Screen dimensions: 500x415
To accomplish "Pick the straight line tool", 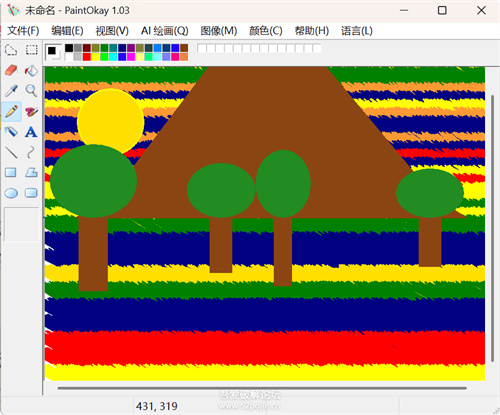I will 11,153.
